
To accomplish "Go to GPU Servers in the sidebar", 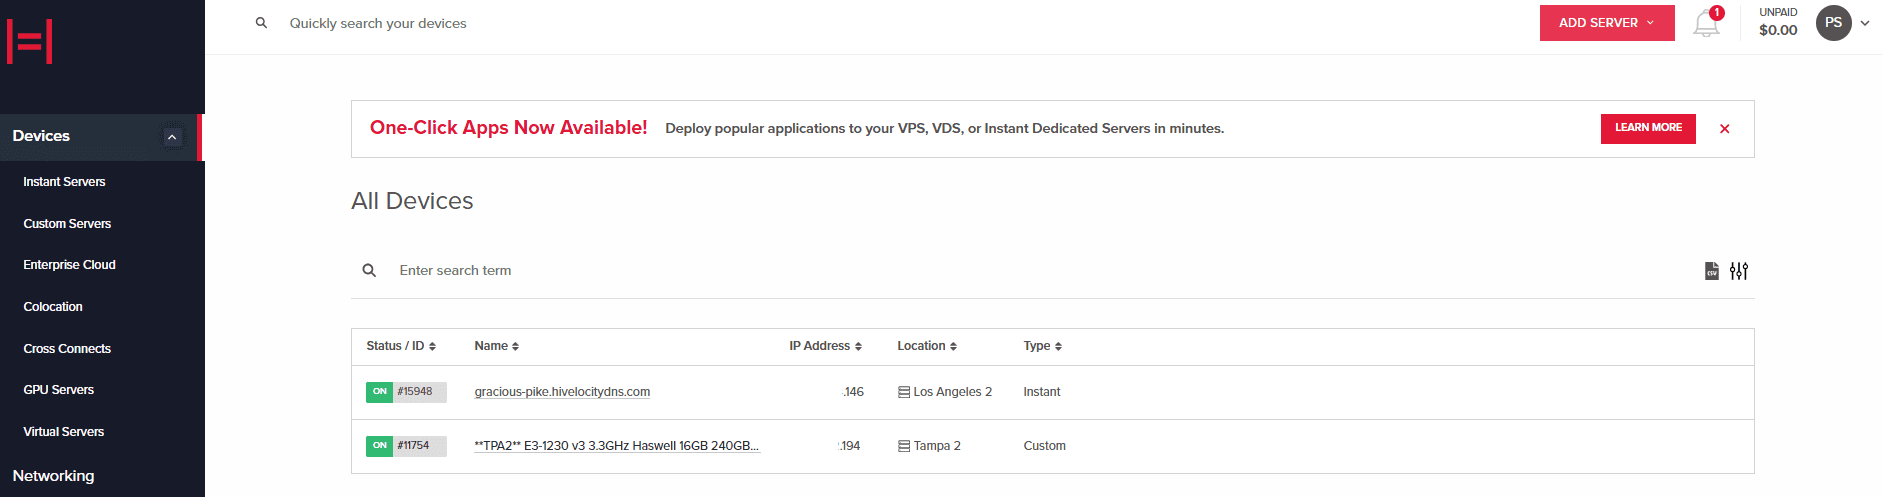I will click(x=58, y=390).
